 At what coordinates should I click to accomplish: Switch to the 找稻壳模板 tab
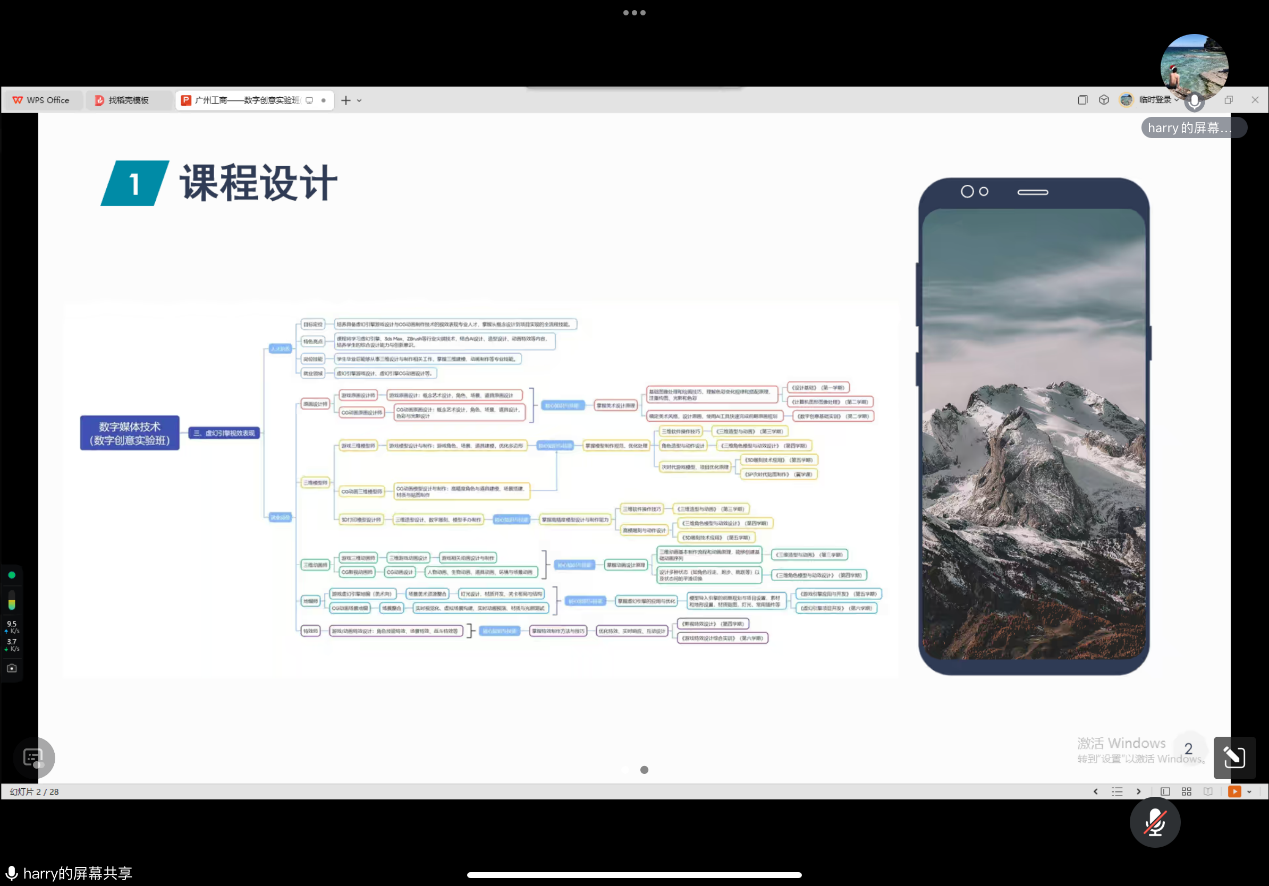click(128, 100)
